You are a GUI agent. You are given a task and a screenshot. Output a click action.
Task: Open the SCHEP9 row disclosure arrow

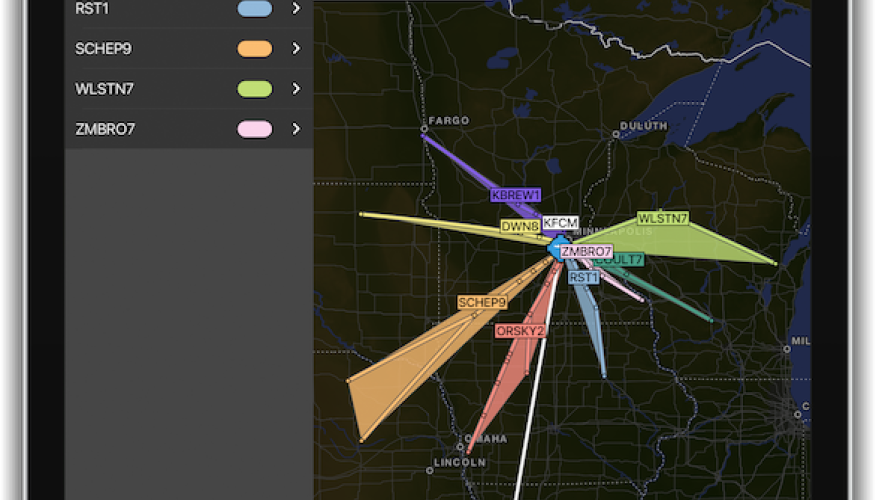296,48
